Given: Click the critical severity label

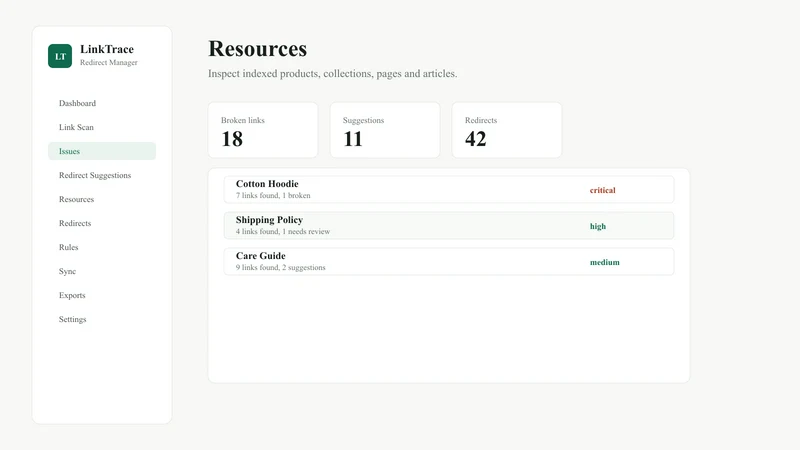Looking at the screenshot, I should pyautogui.click(x=603, y=190).
